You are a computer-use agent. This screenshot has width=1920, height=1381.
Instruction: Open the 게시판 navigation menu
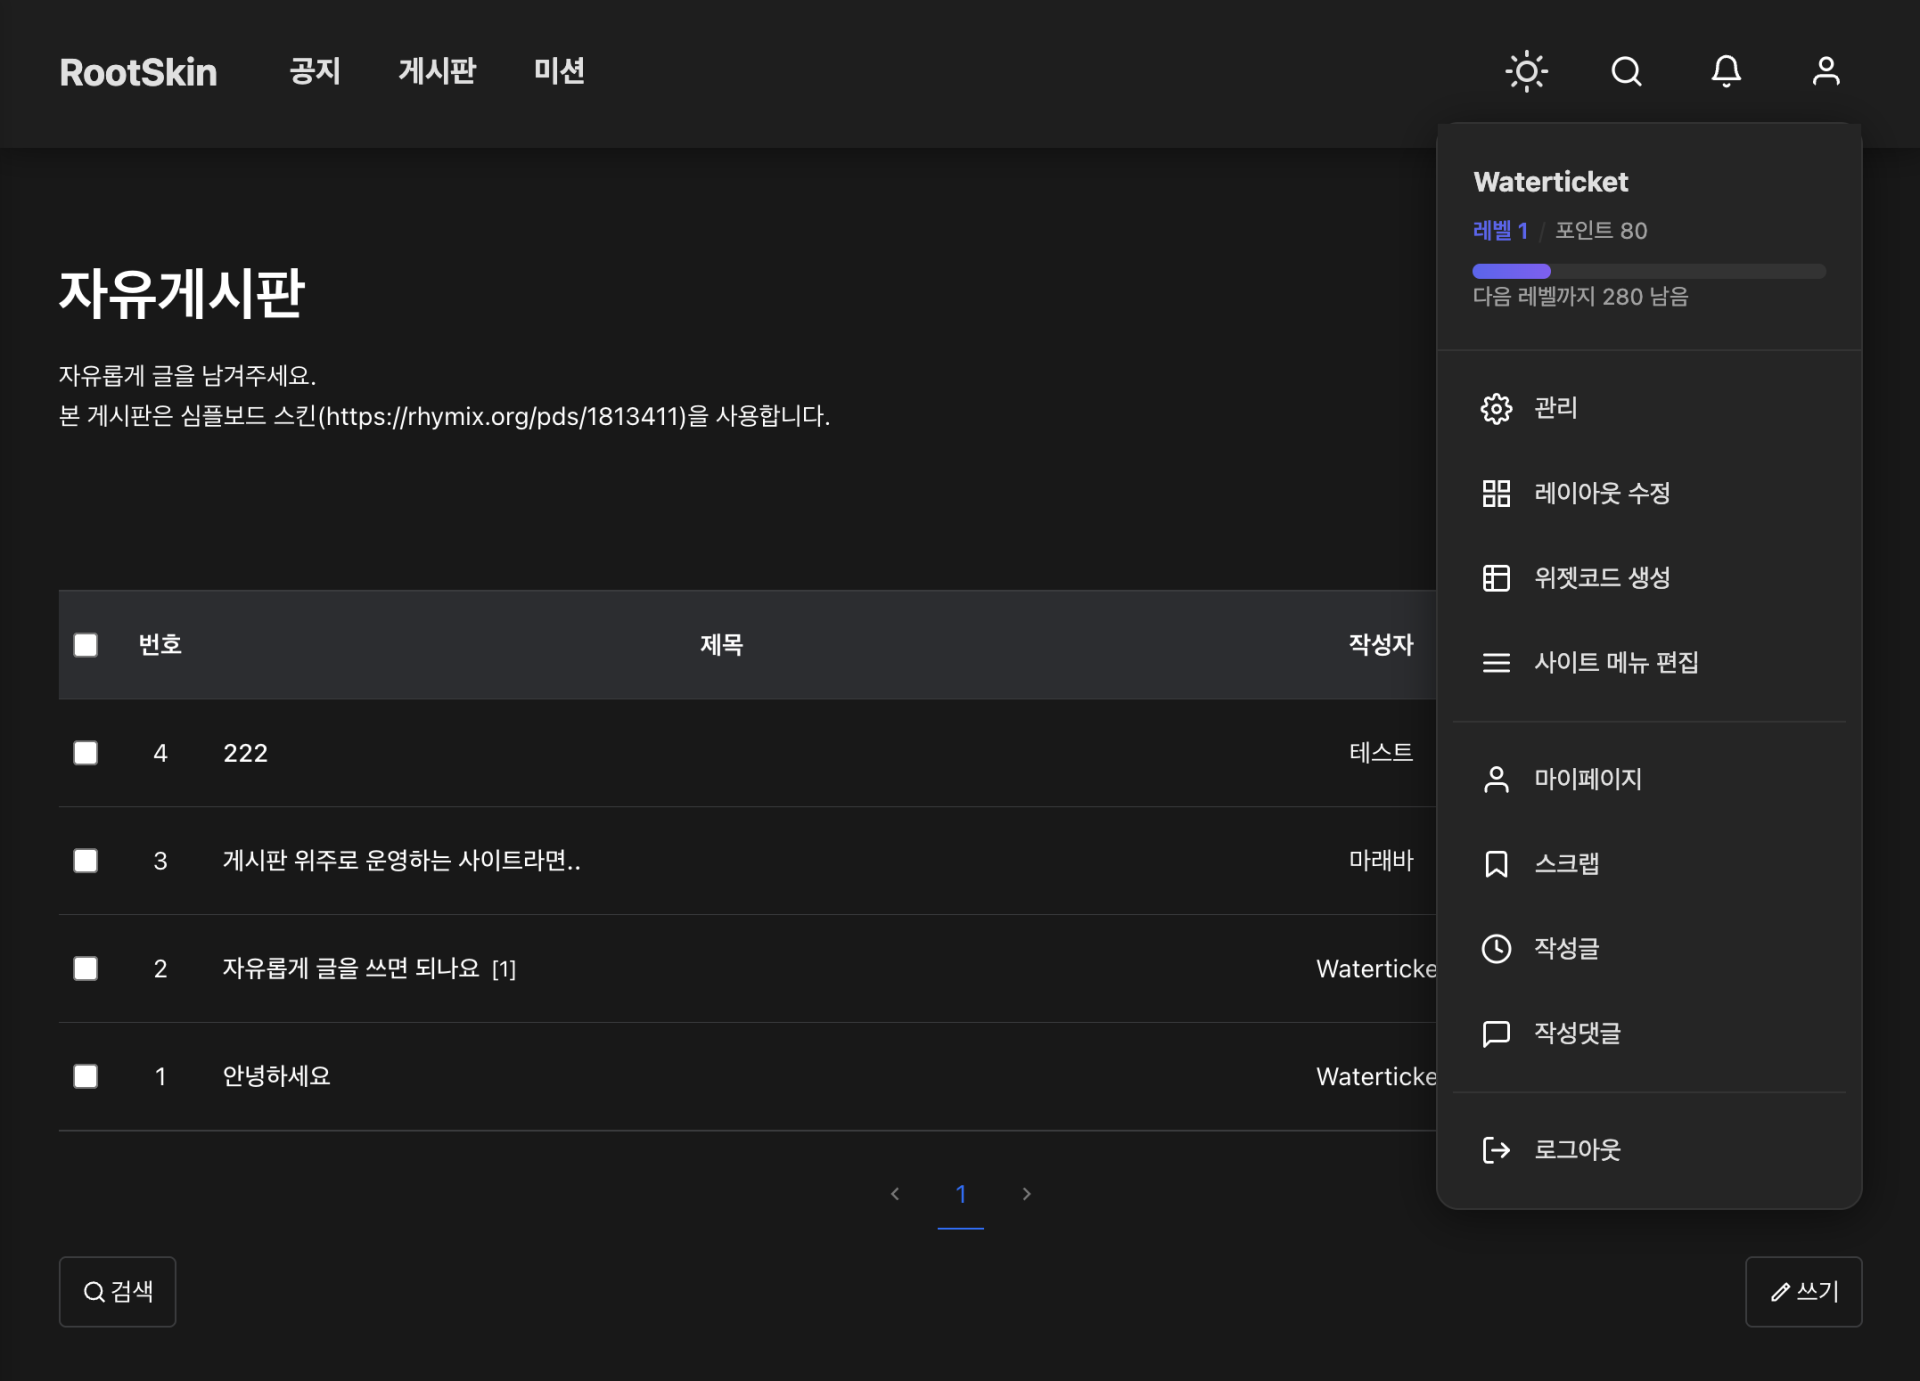(437, 71)
